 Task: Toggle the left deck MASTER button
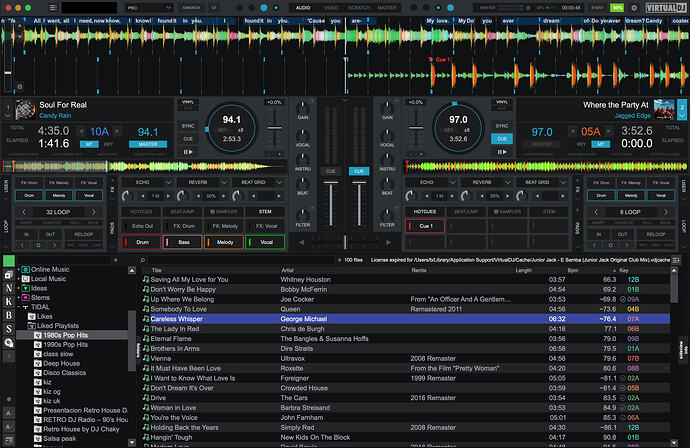pos(148,144)
